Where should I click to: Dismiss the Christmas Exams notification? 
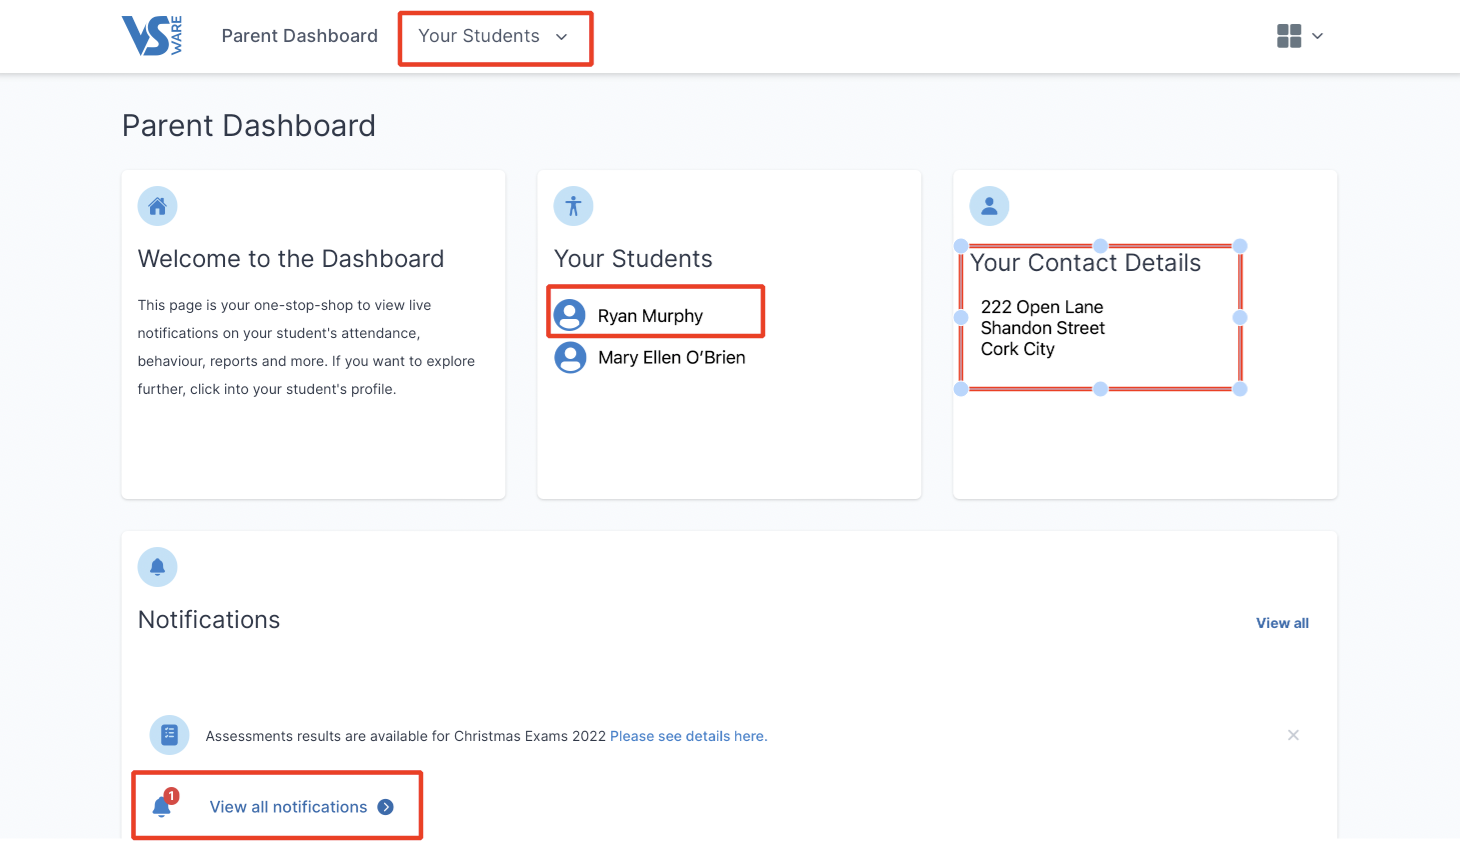click(x=1293, y=735)
